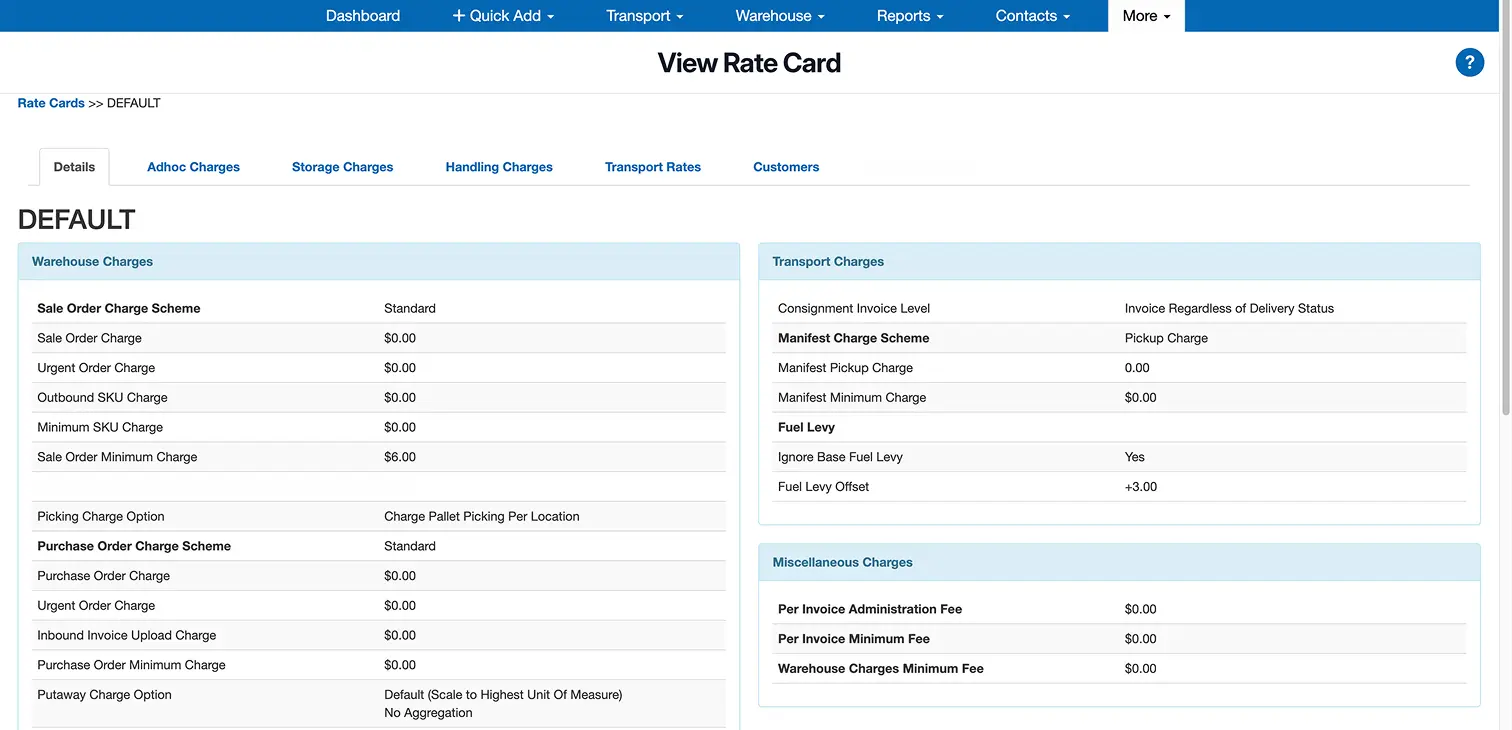Click the Ignore Base Fuel Levy value 'Yes'
This screenshot has height=730, width=1512.
[x=1135, y=457]
